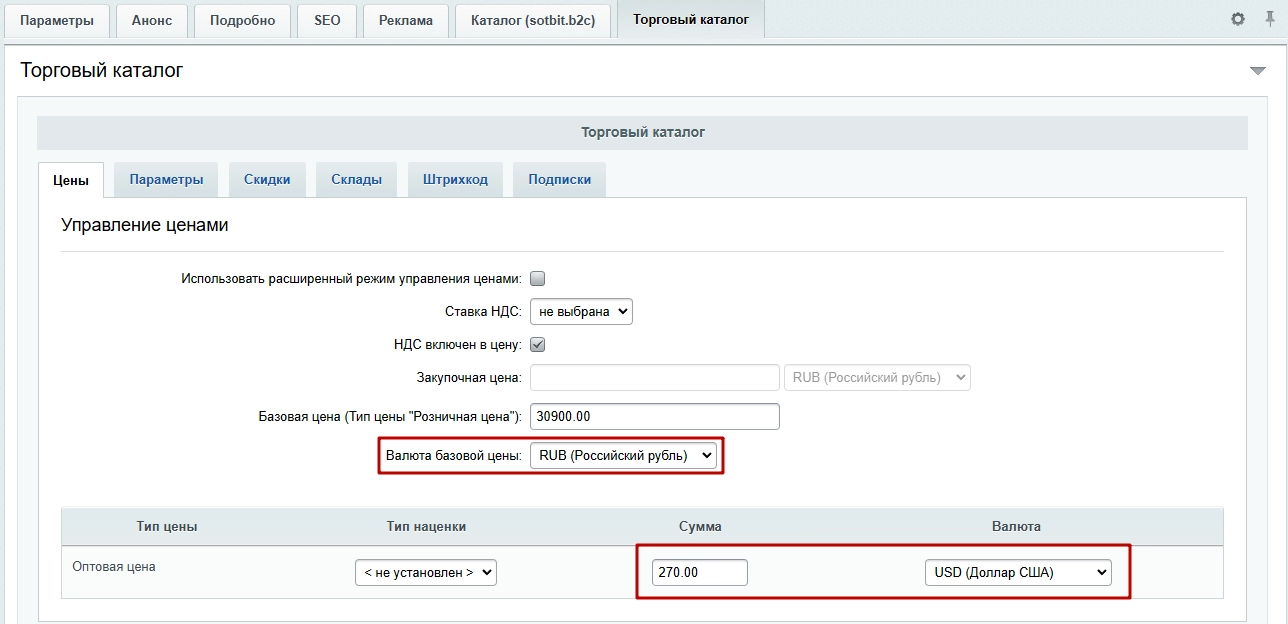Click the gray Торговый каталог band above Цены
Screen dimensions: 1288x624
point(642,132)
